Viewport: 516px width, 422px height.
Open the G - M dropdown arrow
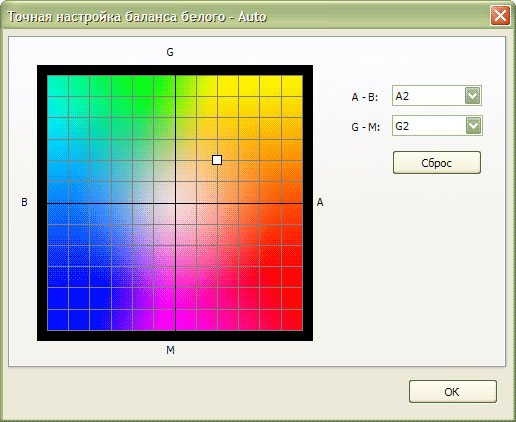pos(473,126)
